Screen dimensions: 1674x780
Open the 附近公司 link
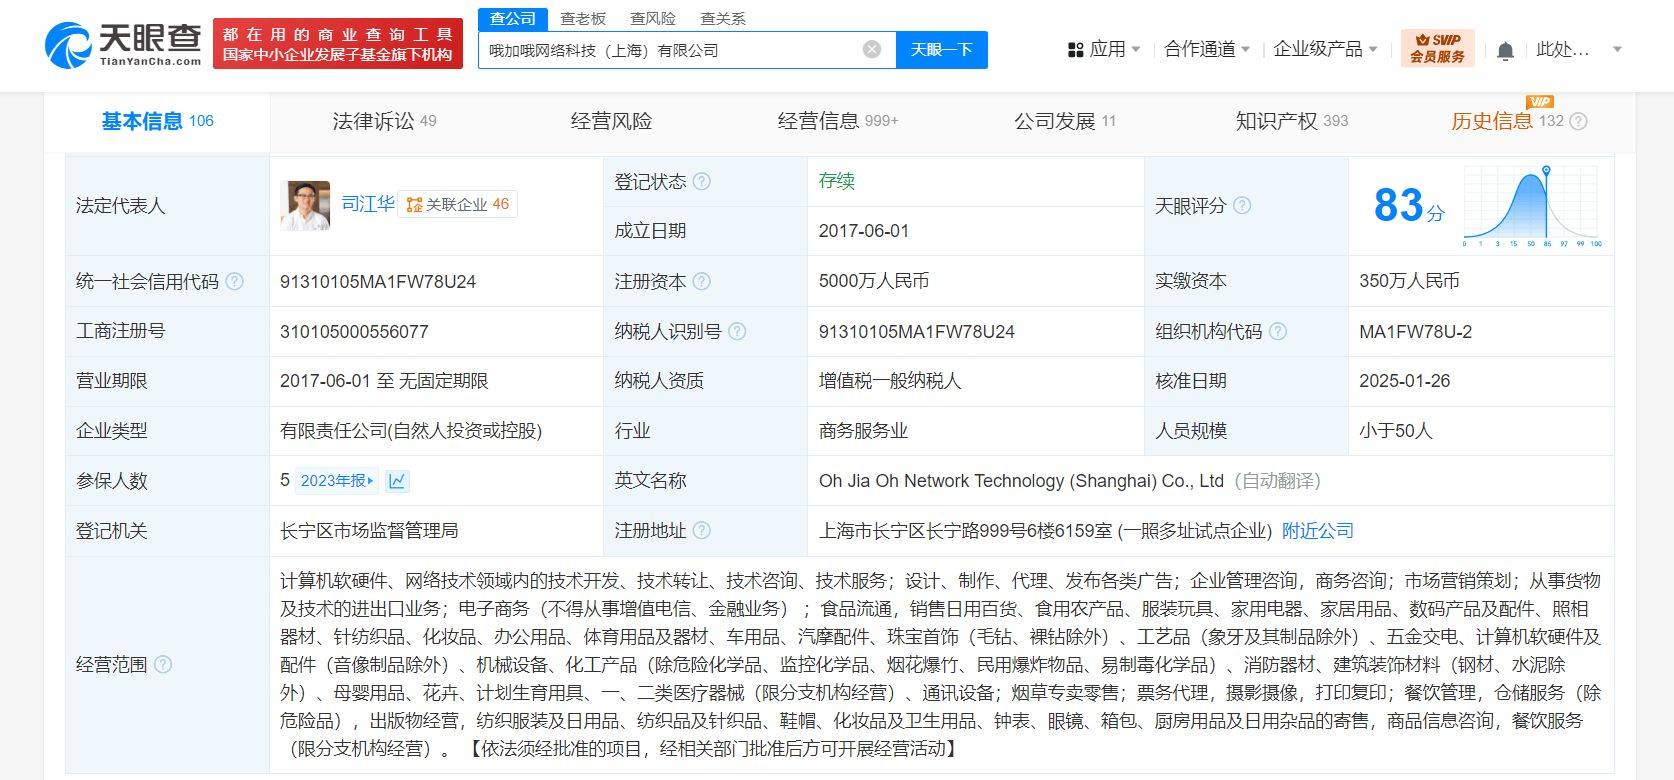click(1318, 530)
